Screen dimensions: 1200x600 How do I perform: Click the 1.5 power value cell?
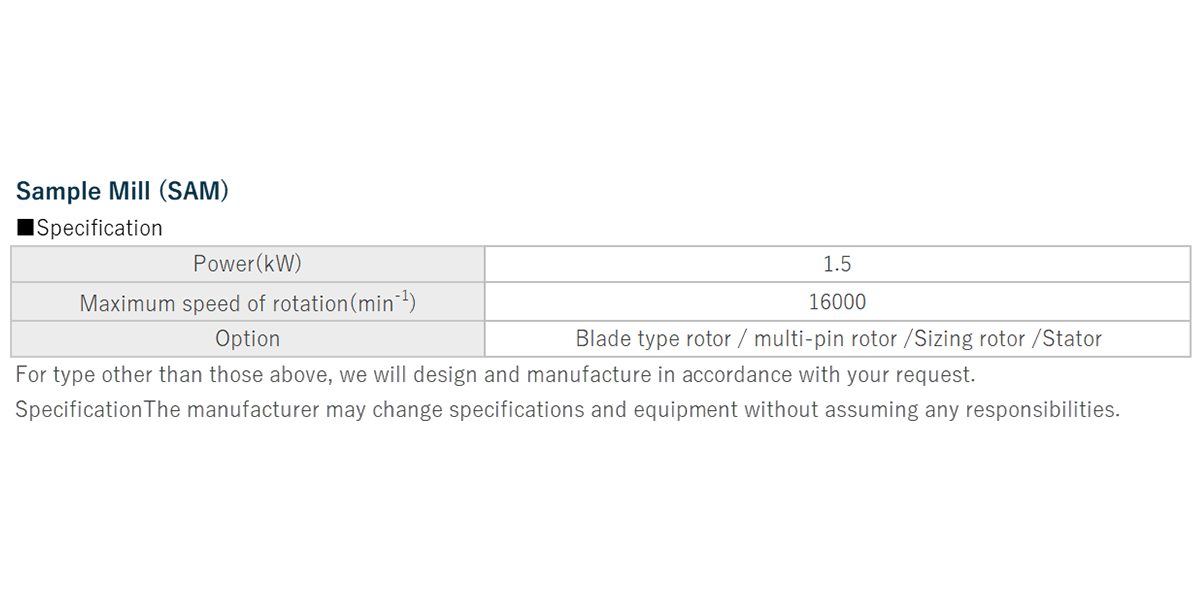(837, 264)
